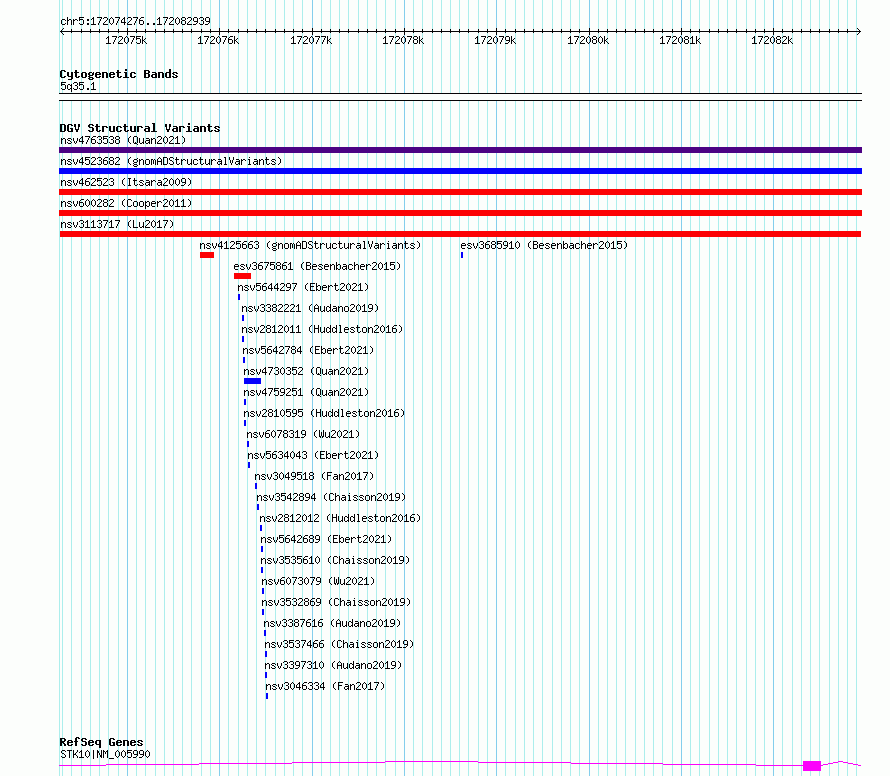890x776 pixels.
Task: Select the purple nsv4763538 variant bar
Action: coord(460,150)
